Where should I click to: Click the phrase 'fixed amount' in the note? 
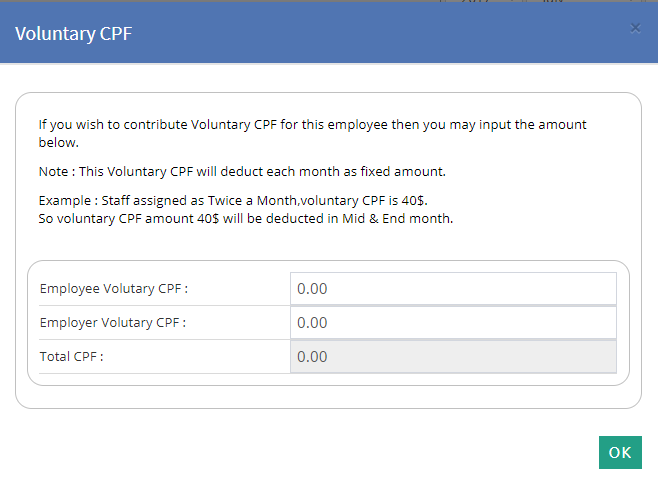point(405,170)
